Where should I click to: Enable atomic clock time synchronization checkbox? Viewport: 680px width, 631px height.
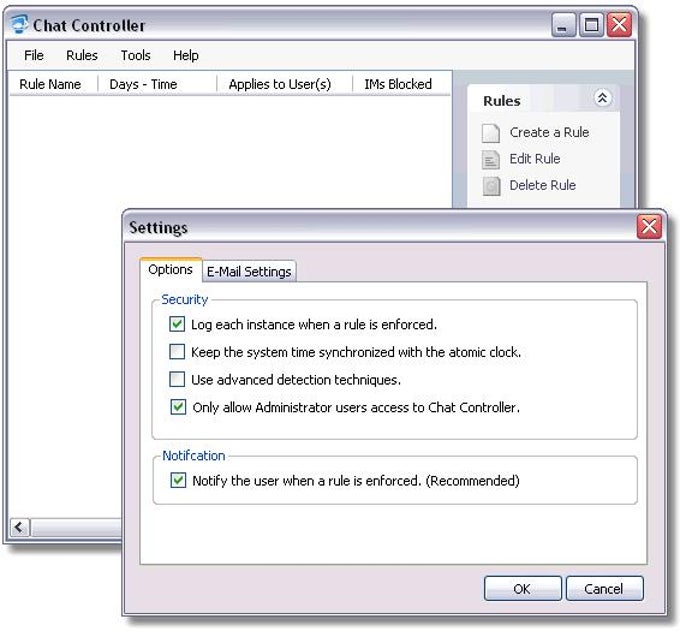point(177,352)
